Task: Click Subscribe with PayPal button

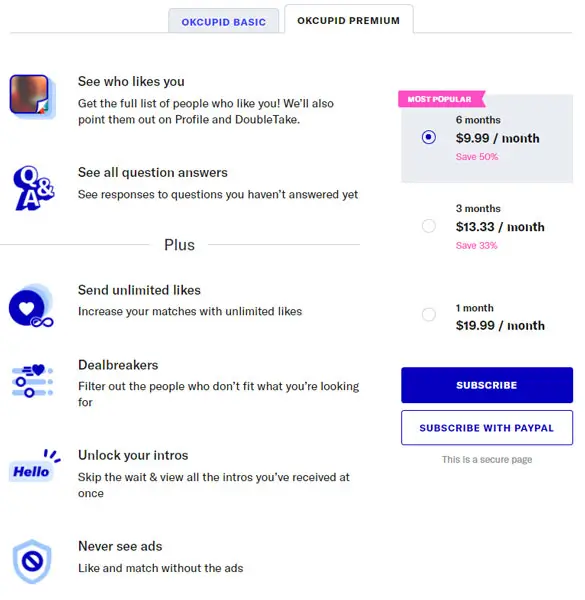Action: (487, 428)
